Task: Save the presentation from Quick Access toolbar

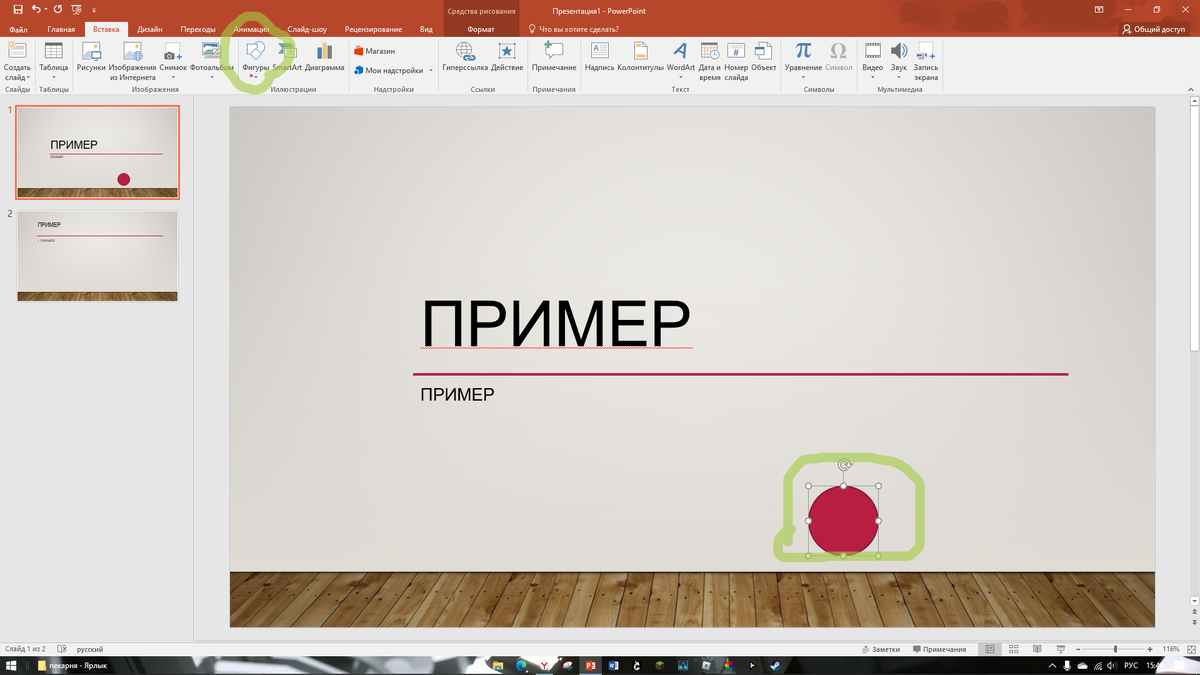Action: (x=17, y=9)
